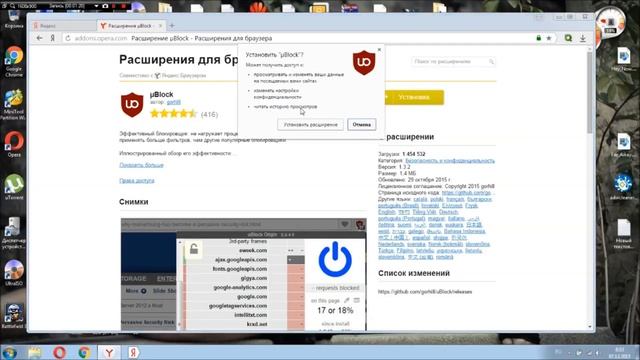Click the uBlock shield logo in dialog
The width and height of the screenshot is (640, 360).
(364, 62)
